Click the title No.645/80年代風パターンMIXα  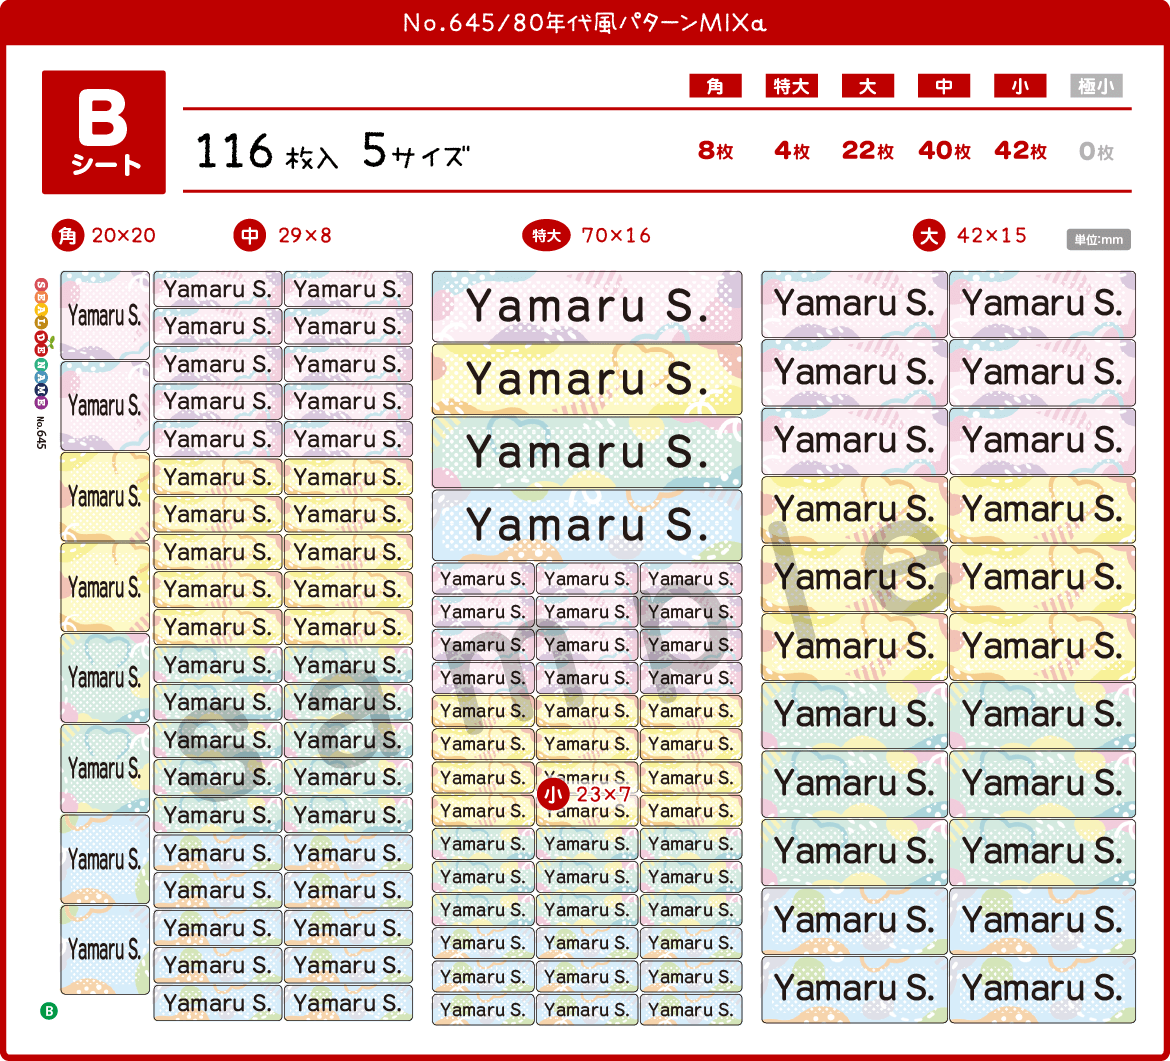pyautogui.click(x=584, y=22)
